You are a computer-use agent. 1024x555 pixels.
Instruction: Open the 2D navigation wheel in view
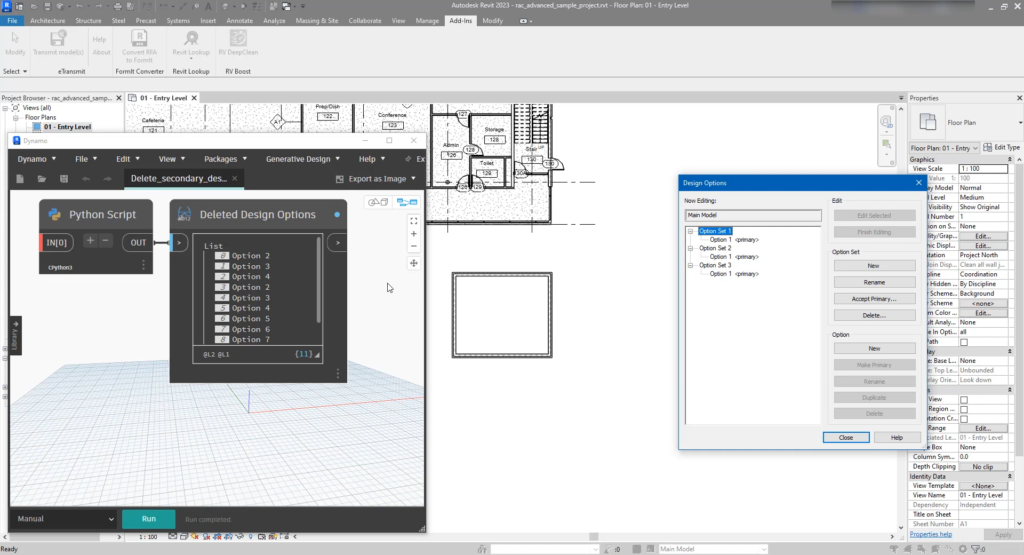click(886, 122)
